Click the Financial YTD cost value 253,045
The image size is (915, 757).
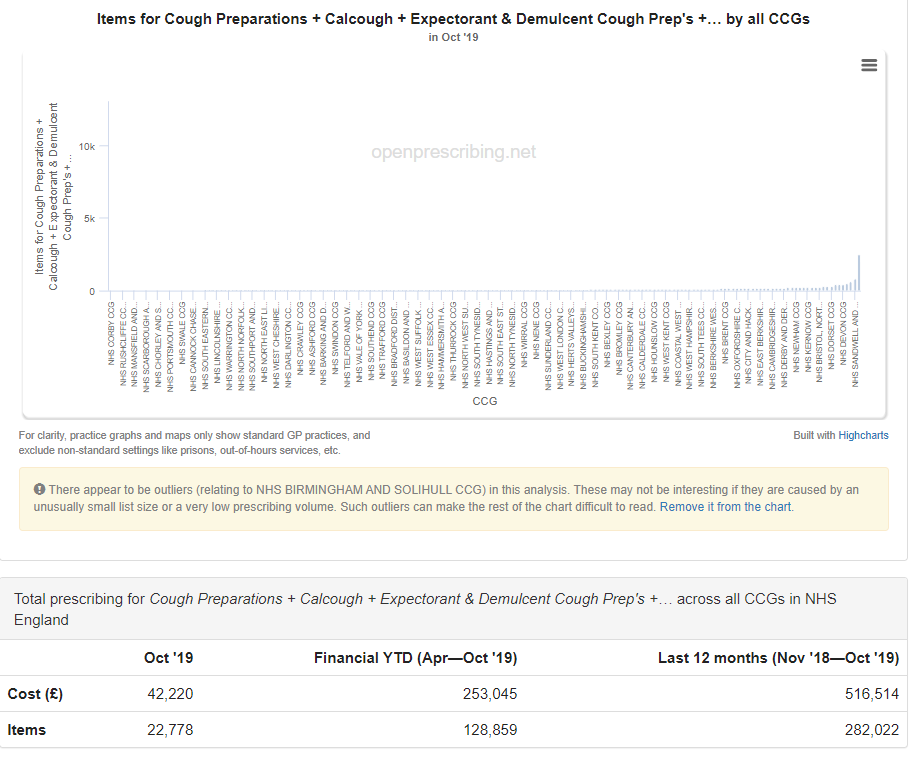click(x=490, y=693)
